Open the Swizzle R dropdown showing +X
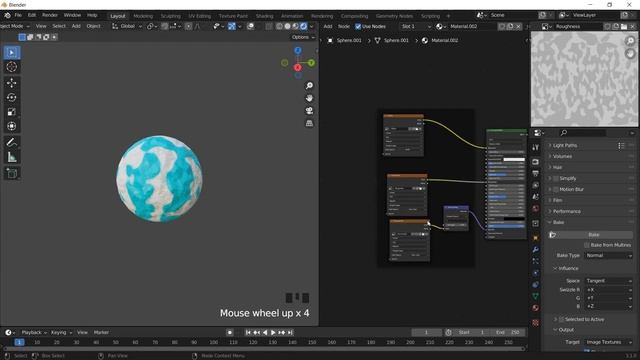Viewport: 640px width, 360px height. [x=608, y=290]
